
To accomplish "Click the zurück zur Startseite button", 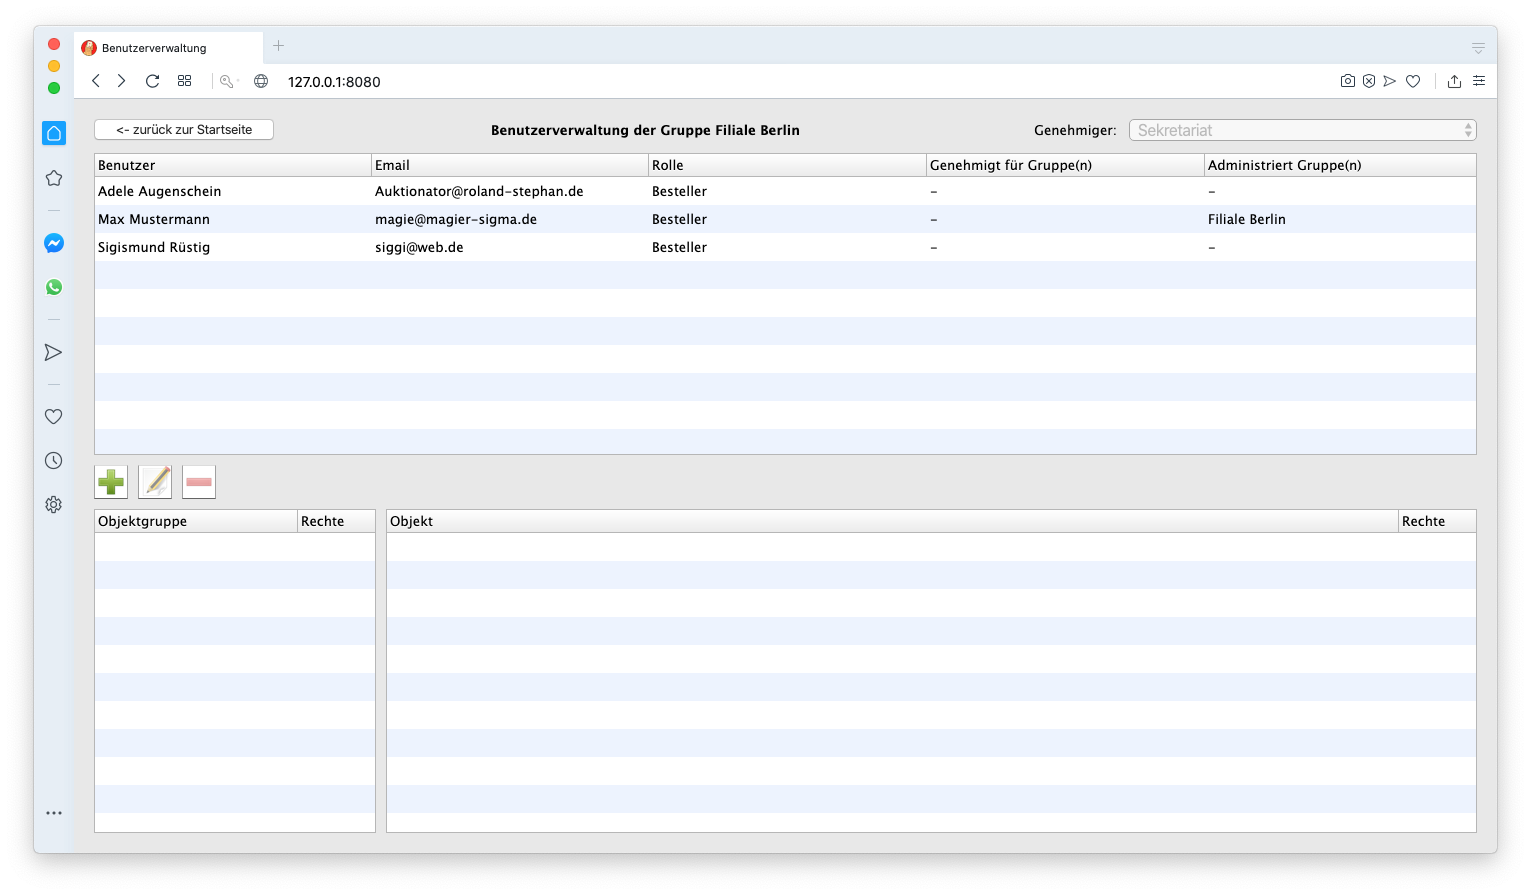I will [184, 130].
